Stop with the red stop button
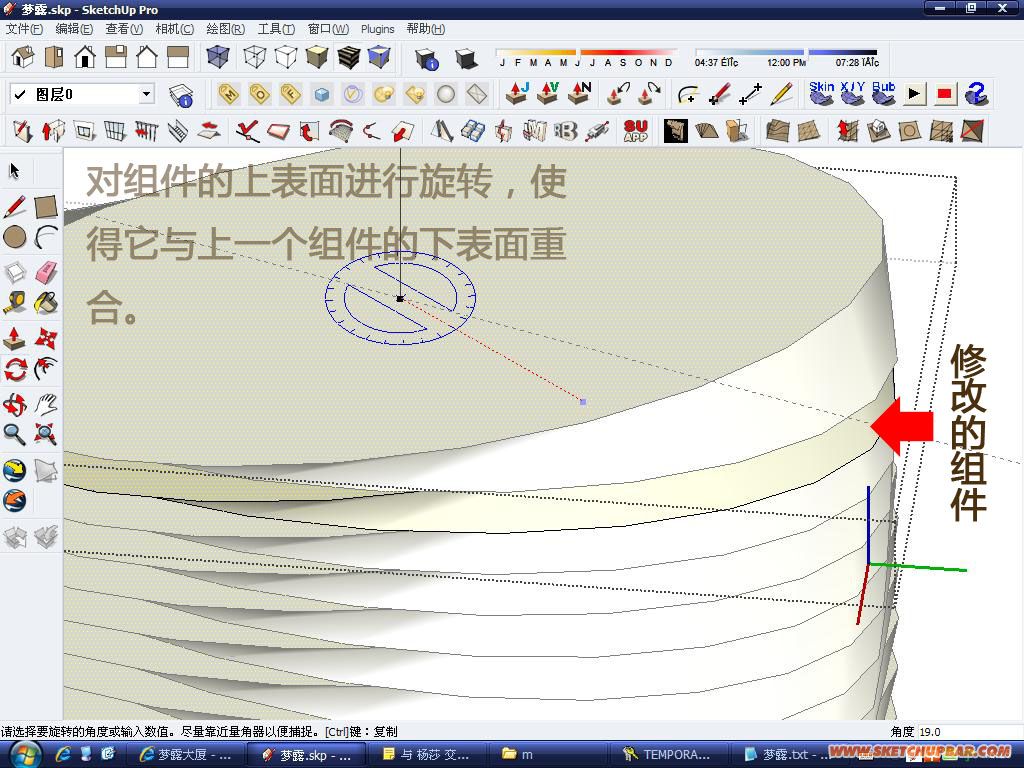This screenshot has width=1024, height=768. point(944,94)
